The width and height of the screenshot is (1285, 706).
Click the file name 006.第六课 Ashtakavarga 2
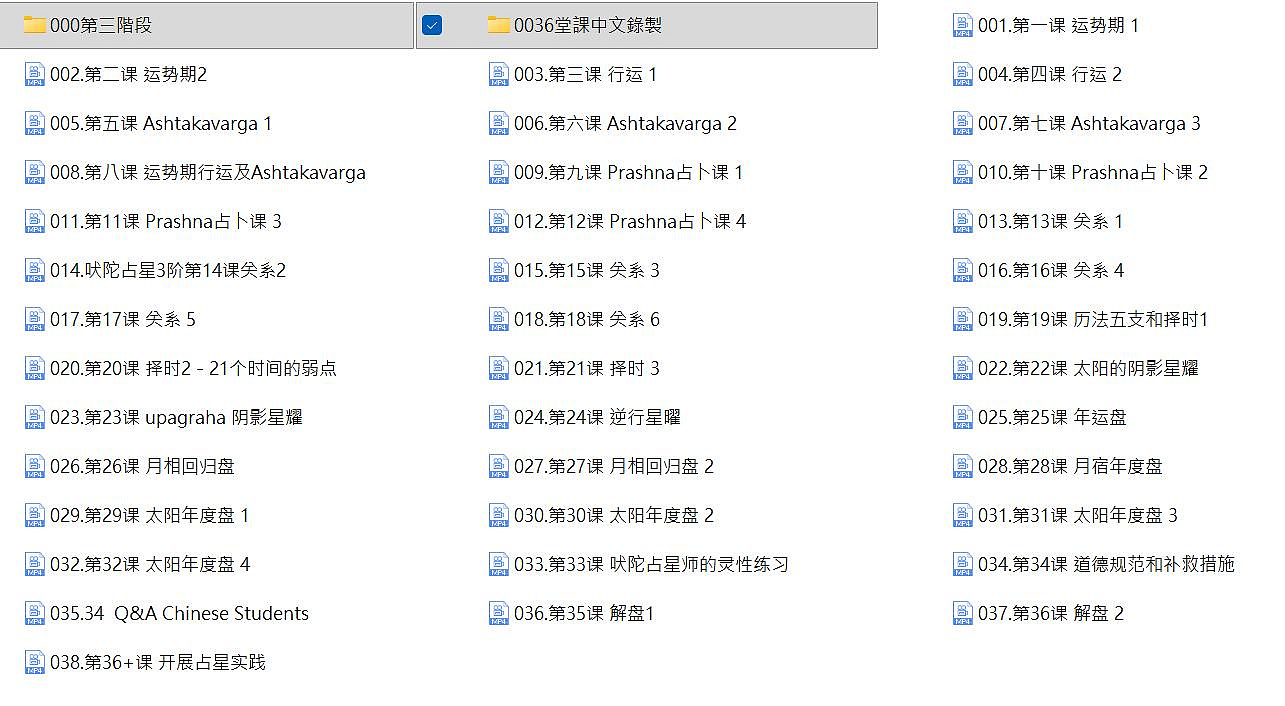[x=625, y=123]
